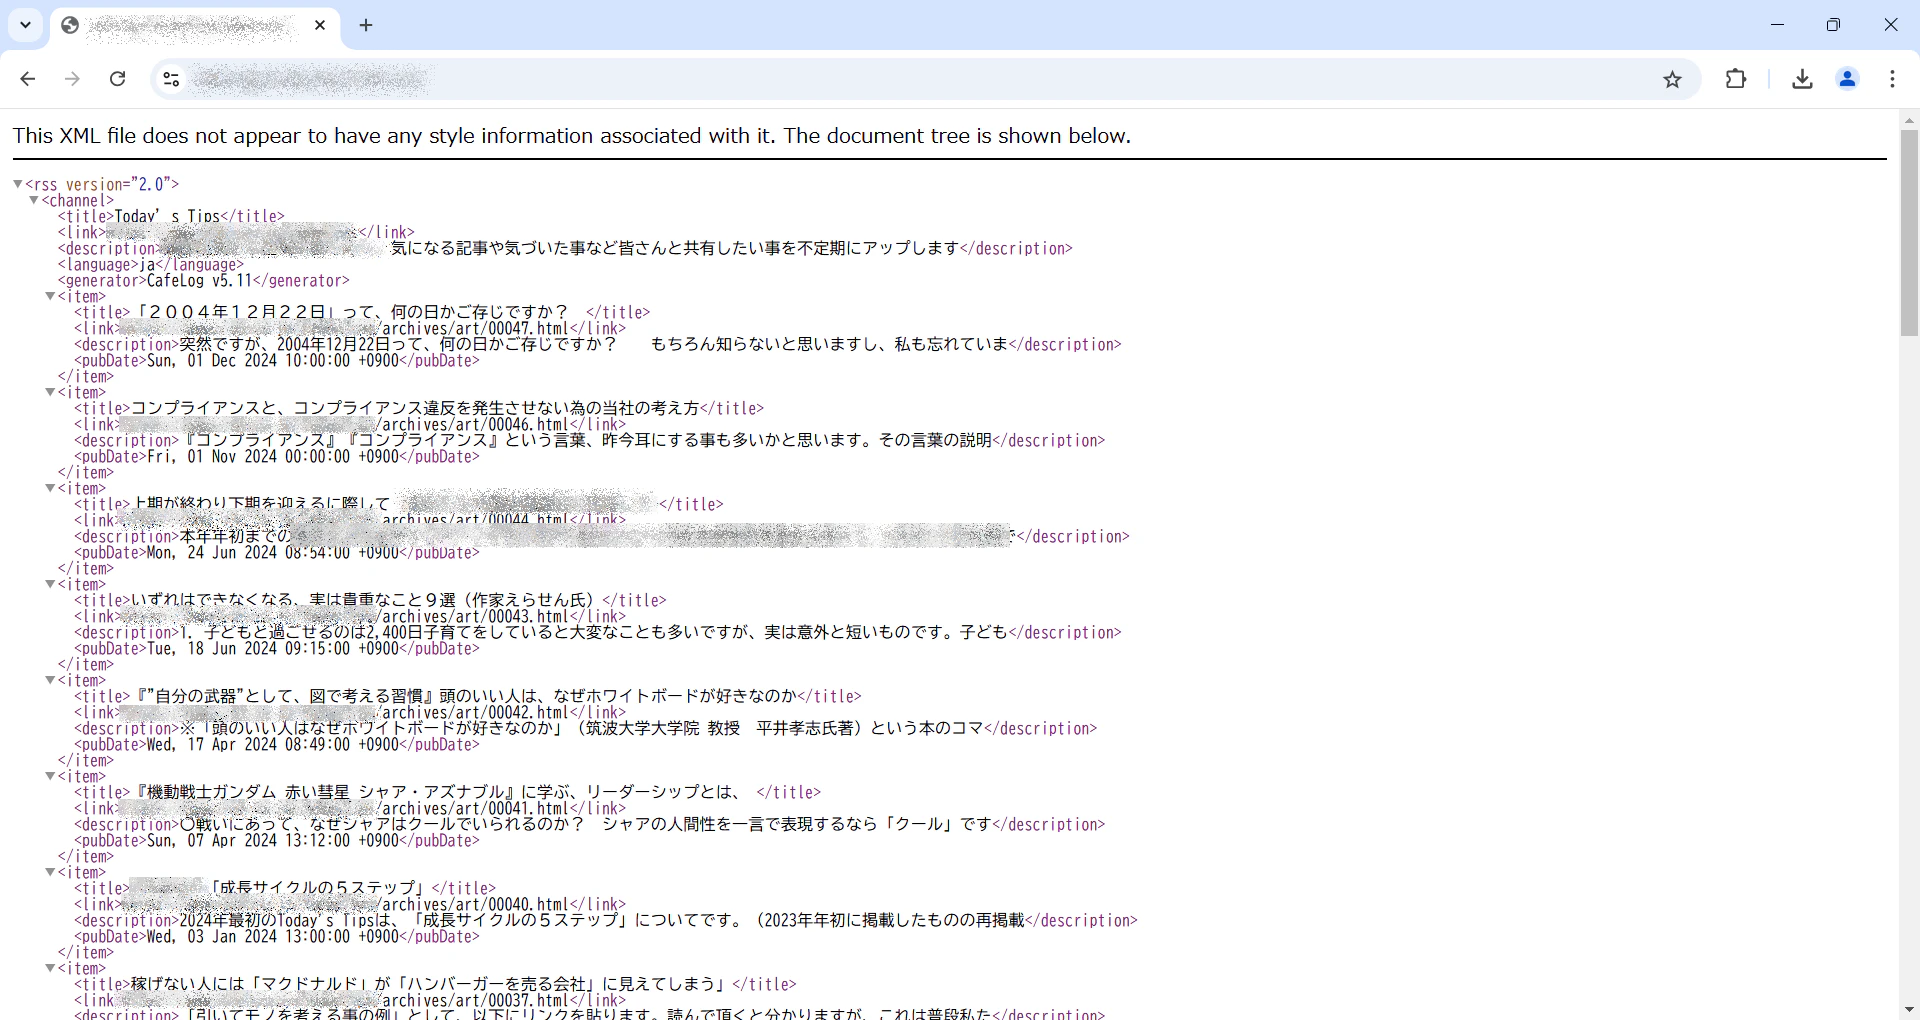Close the current browser tab

pyautogui.click(x=320, y=25)
